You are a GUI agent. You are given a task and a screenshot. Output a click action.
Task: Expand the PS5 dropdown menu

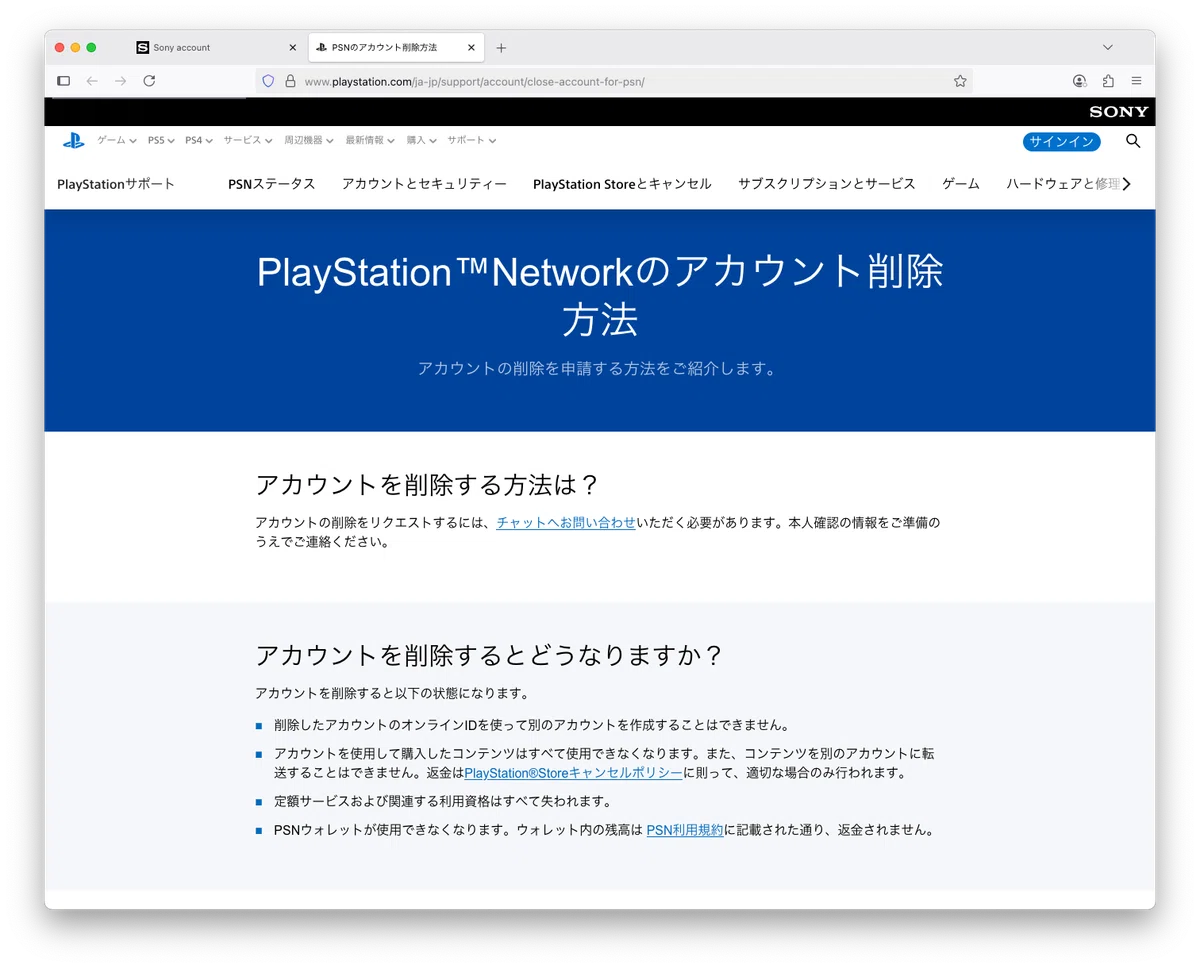click(x=161, y=141)
